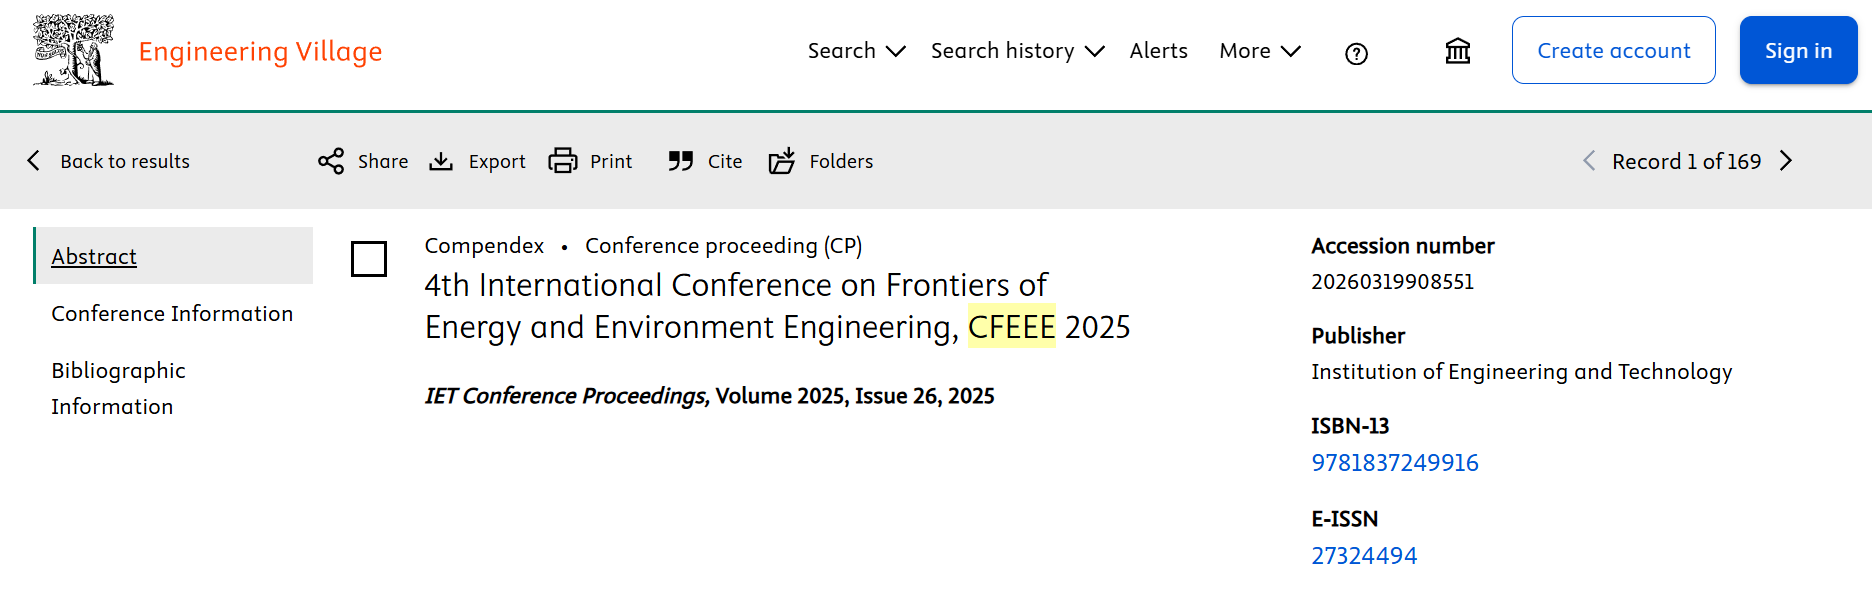Click the Export download icon
Screen dimensions: 1872x597
point(441,161)
